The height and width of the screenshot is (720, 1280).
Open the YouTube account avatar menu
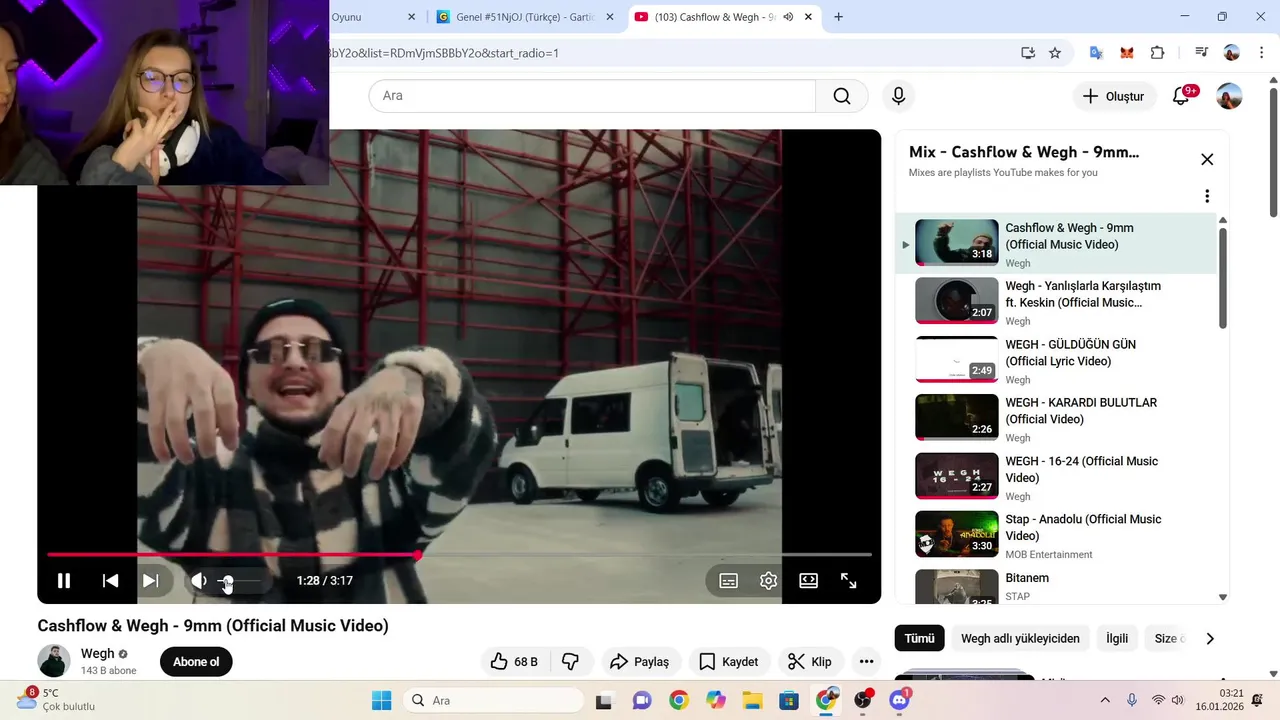(x=1229, y=96)
